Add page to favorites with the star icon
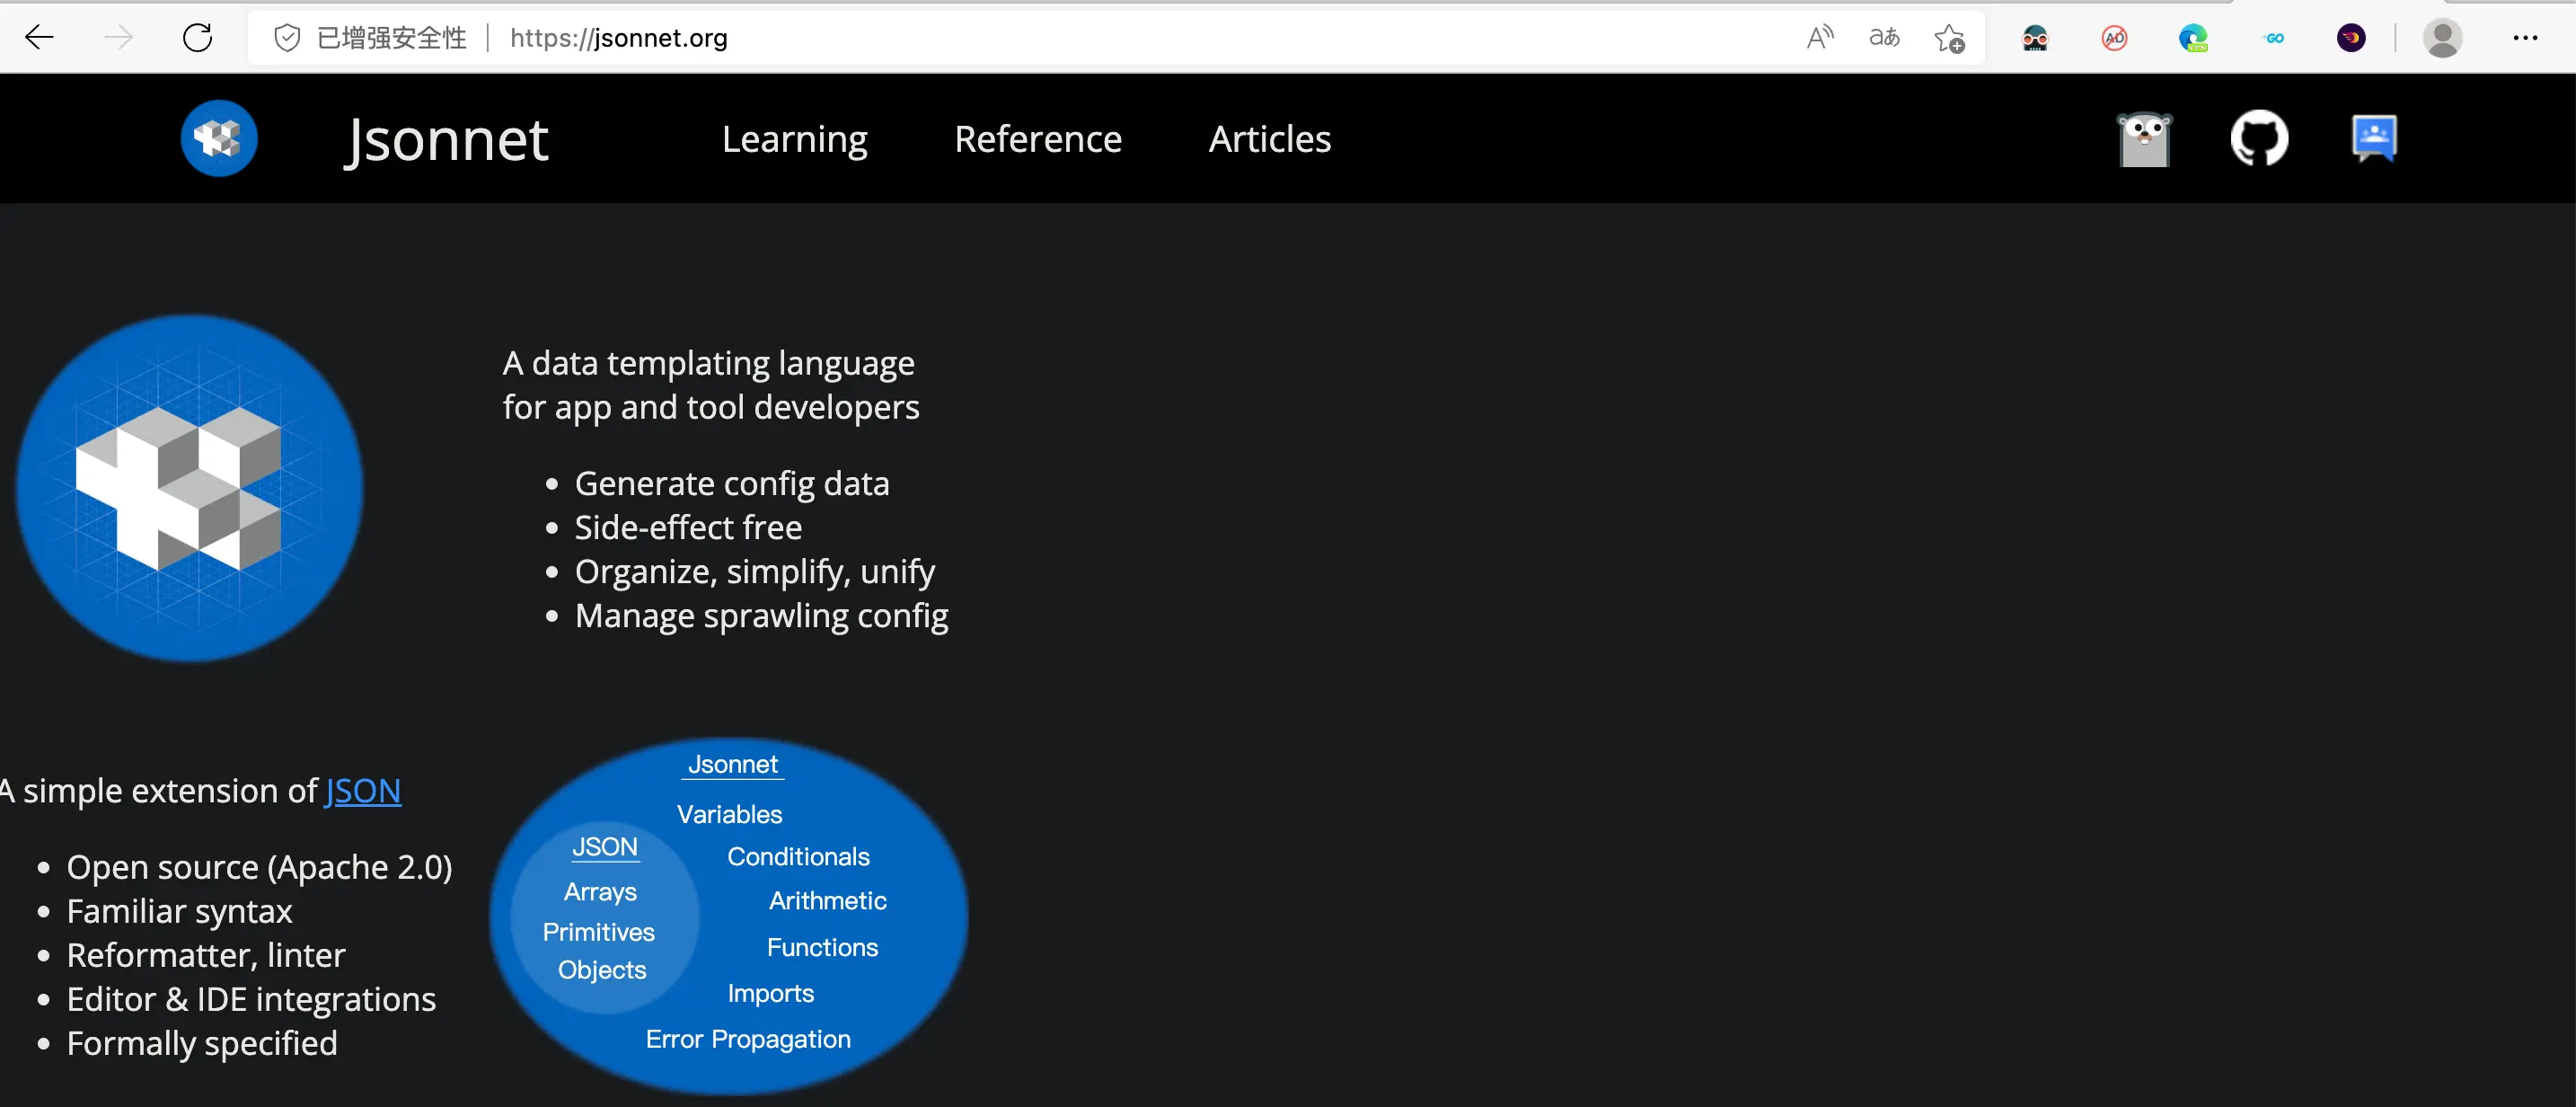Screen dimensions: 2576x1107 click(1948, 38)
